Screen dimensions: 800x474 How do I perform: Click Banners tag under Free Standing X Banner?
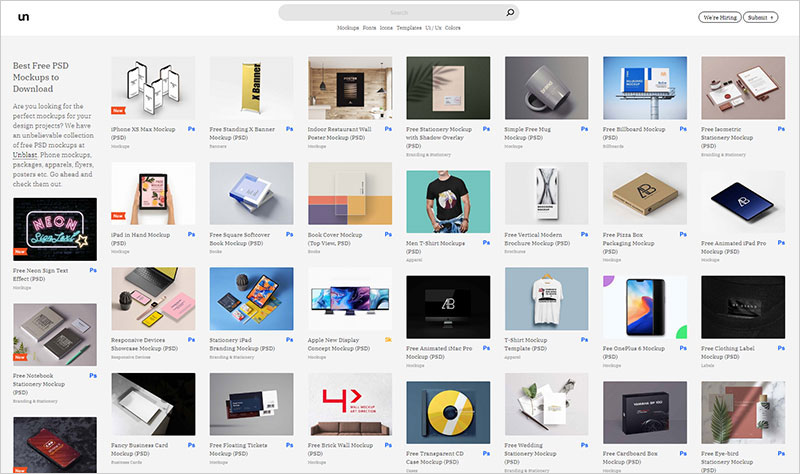click(x=218, y=146)
